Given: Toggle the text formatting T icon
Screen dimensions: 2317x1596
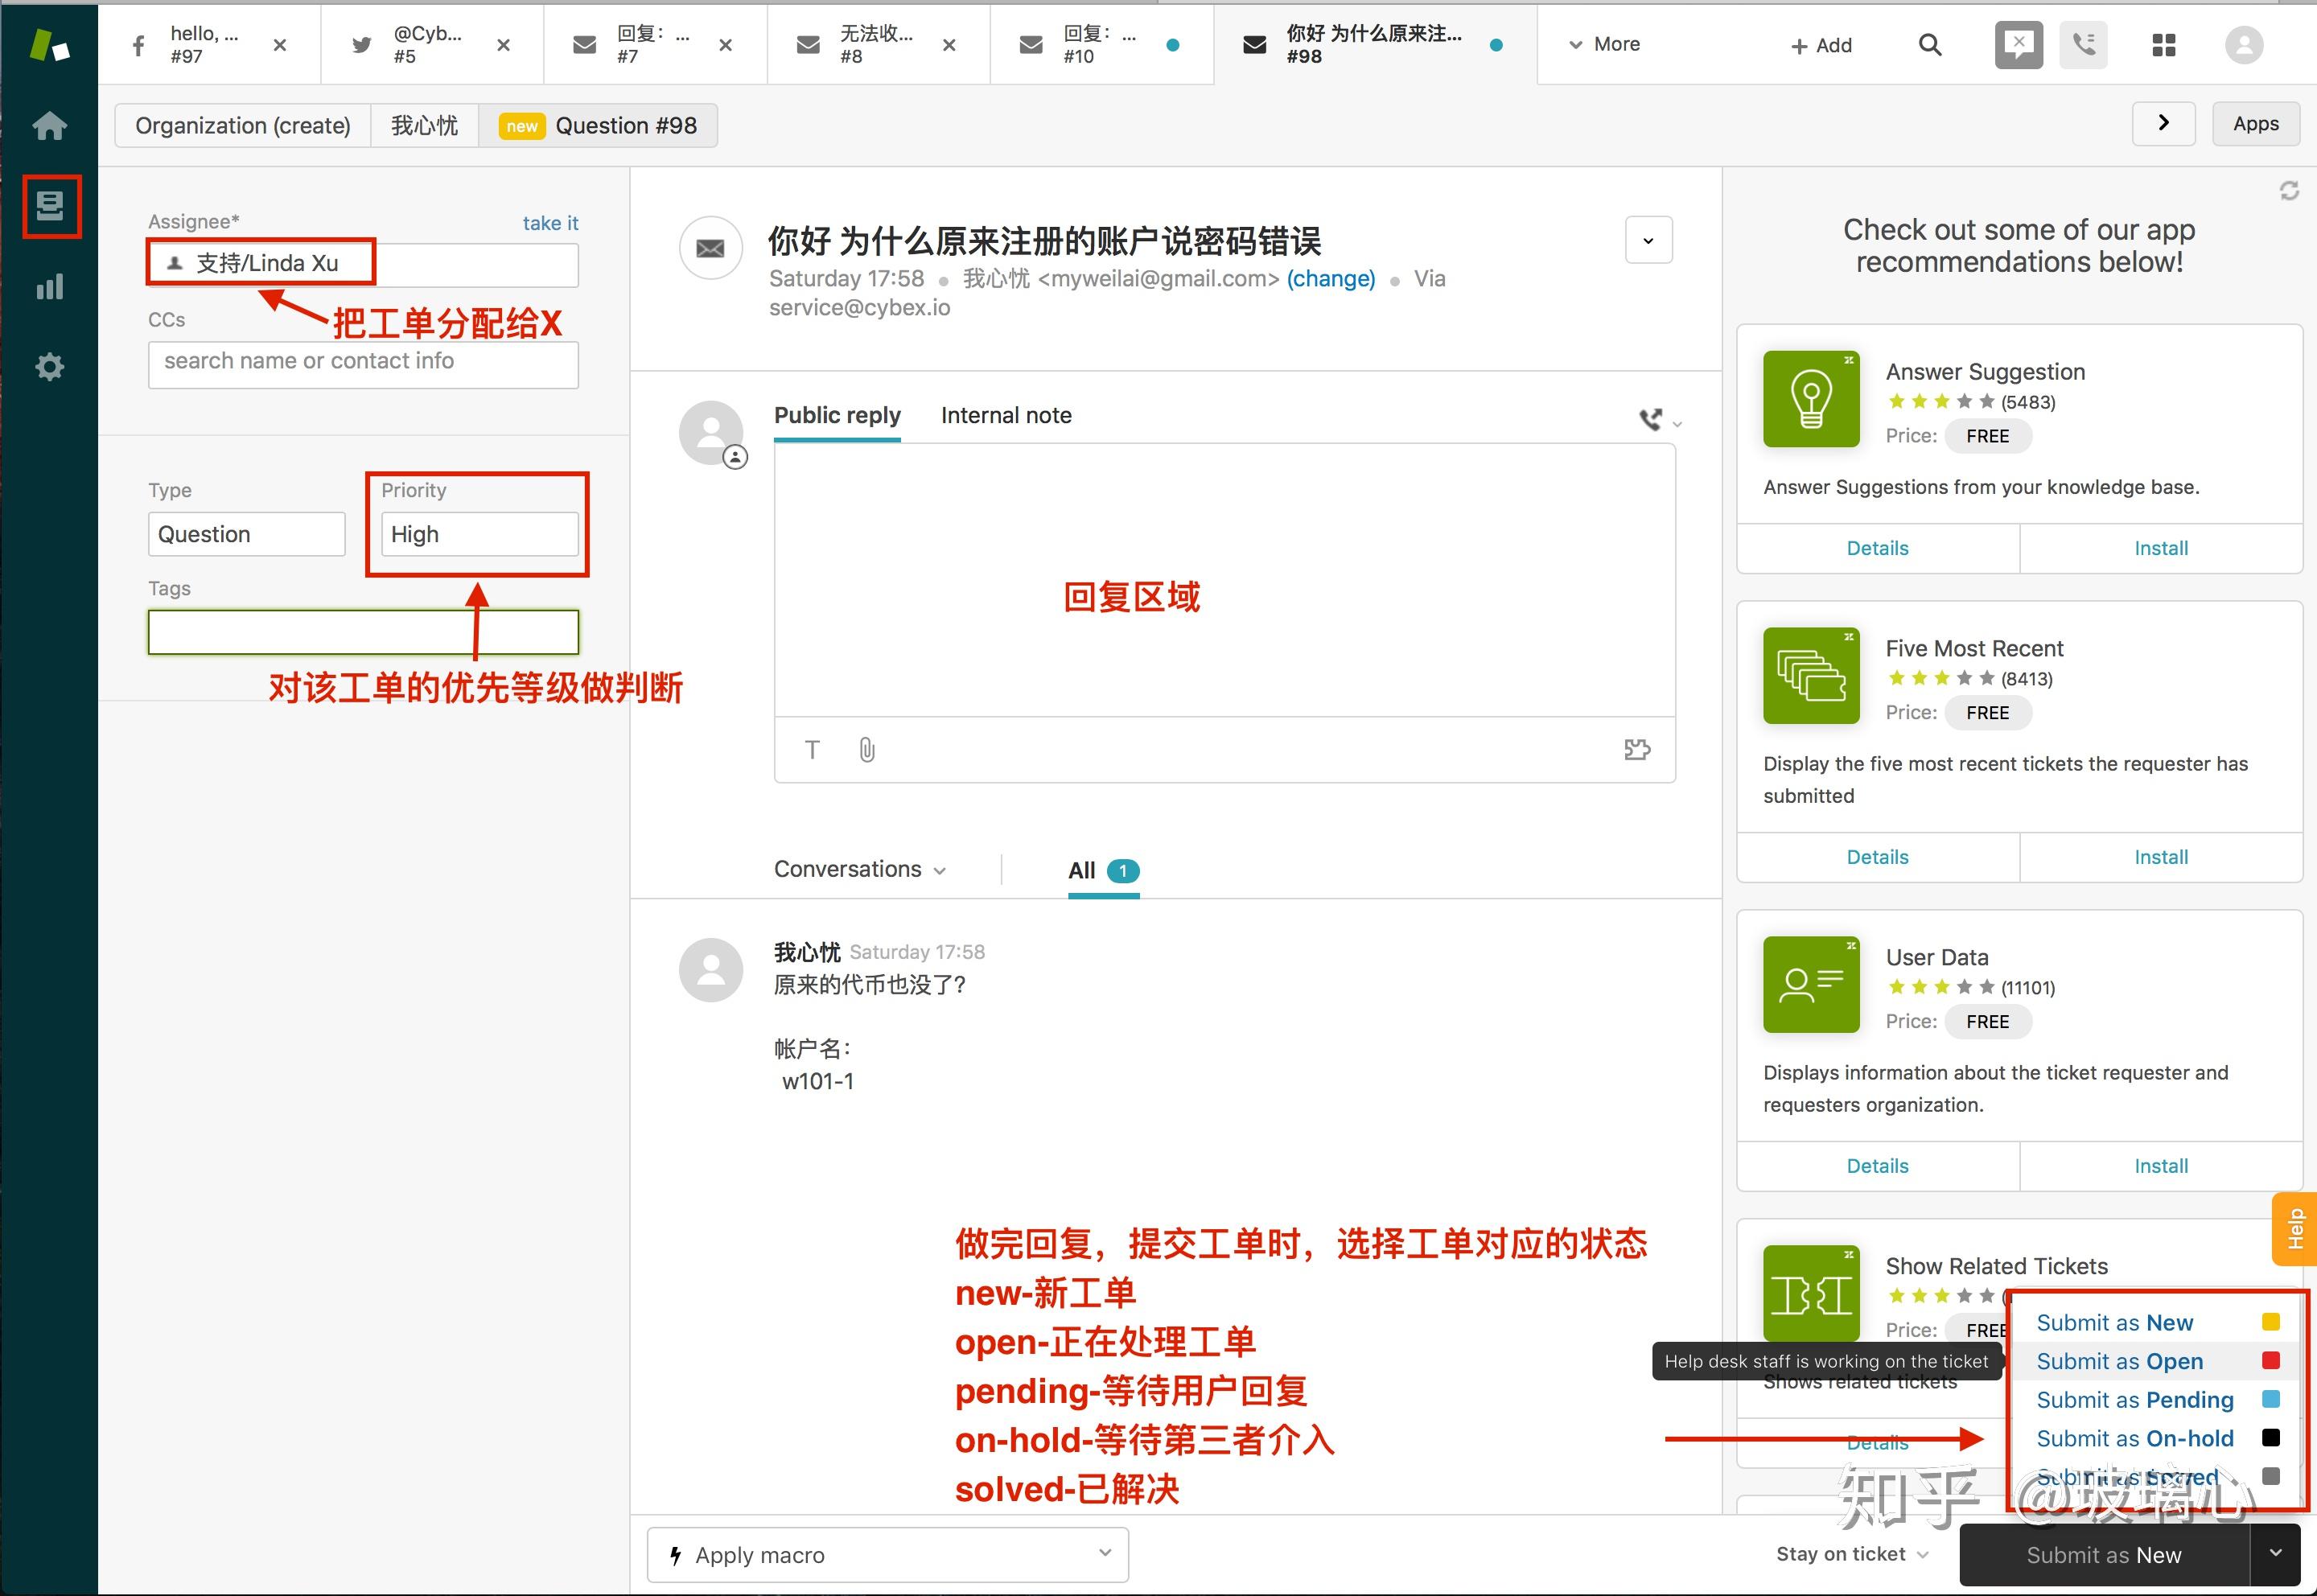Looking at the screenshot, I should pyautogui.click(x=812, y=749).
